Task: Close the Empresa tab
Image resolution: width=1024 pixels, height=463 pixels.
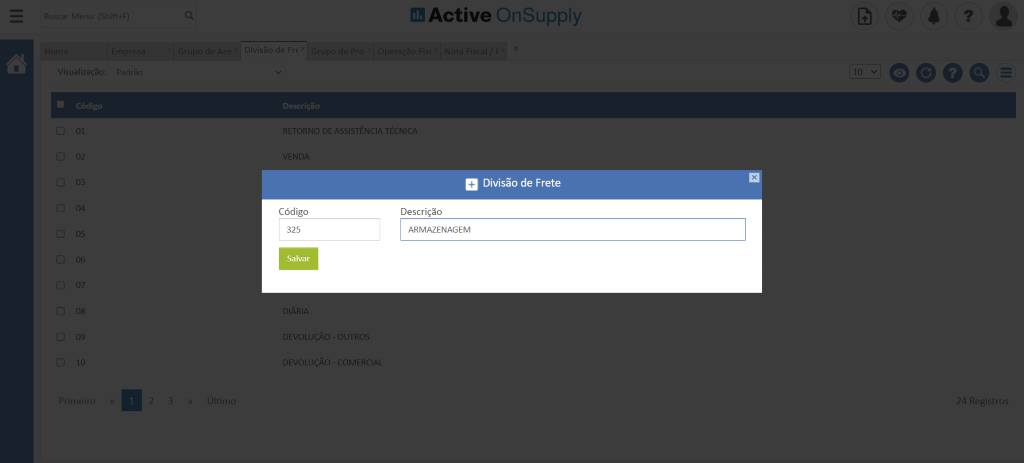Action: pyautogui.click(x=169, y=50)
